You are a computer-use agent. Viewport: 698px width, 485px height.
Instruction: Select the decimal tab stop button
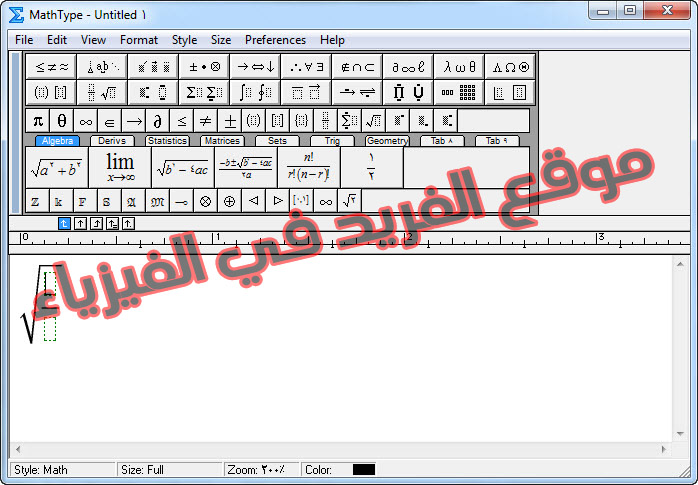point(128,223)
